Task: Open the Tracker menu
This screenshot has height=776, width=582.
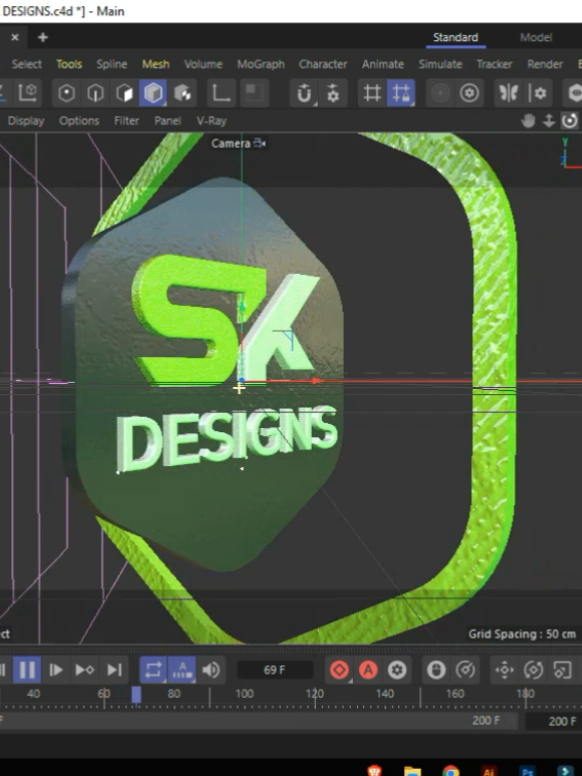Action: click(494, 64)
